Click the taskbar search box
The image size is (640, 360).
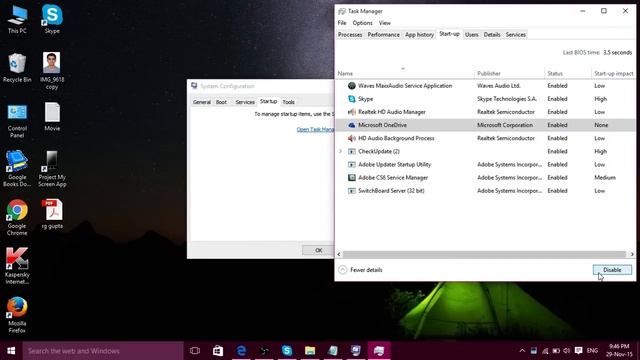[103, 351]
